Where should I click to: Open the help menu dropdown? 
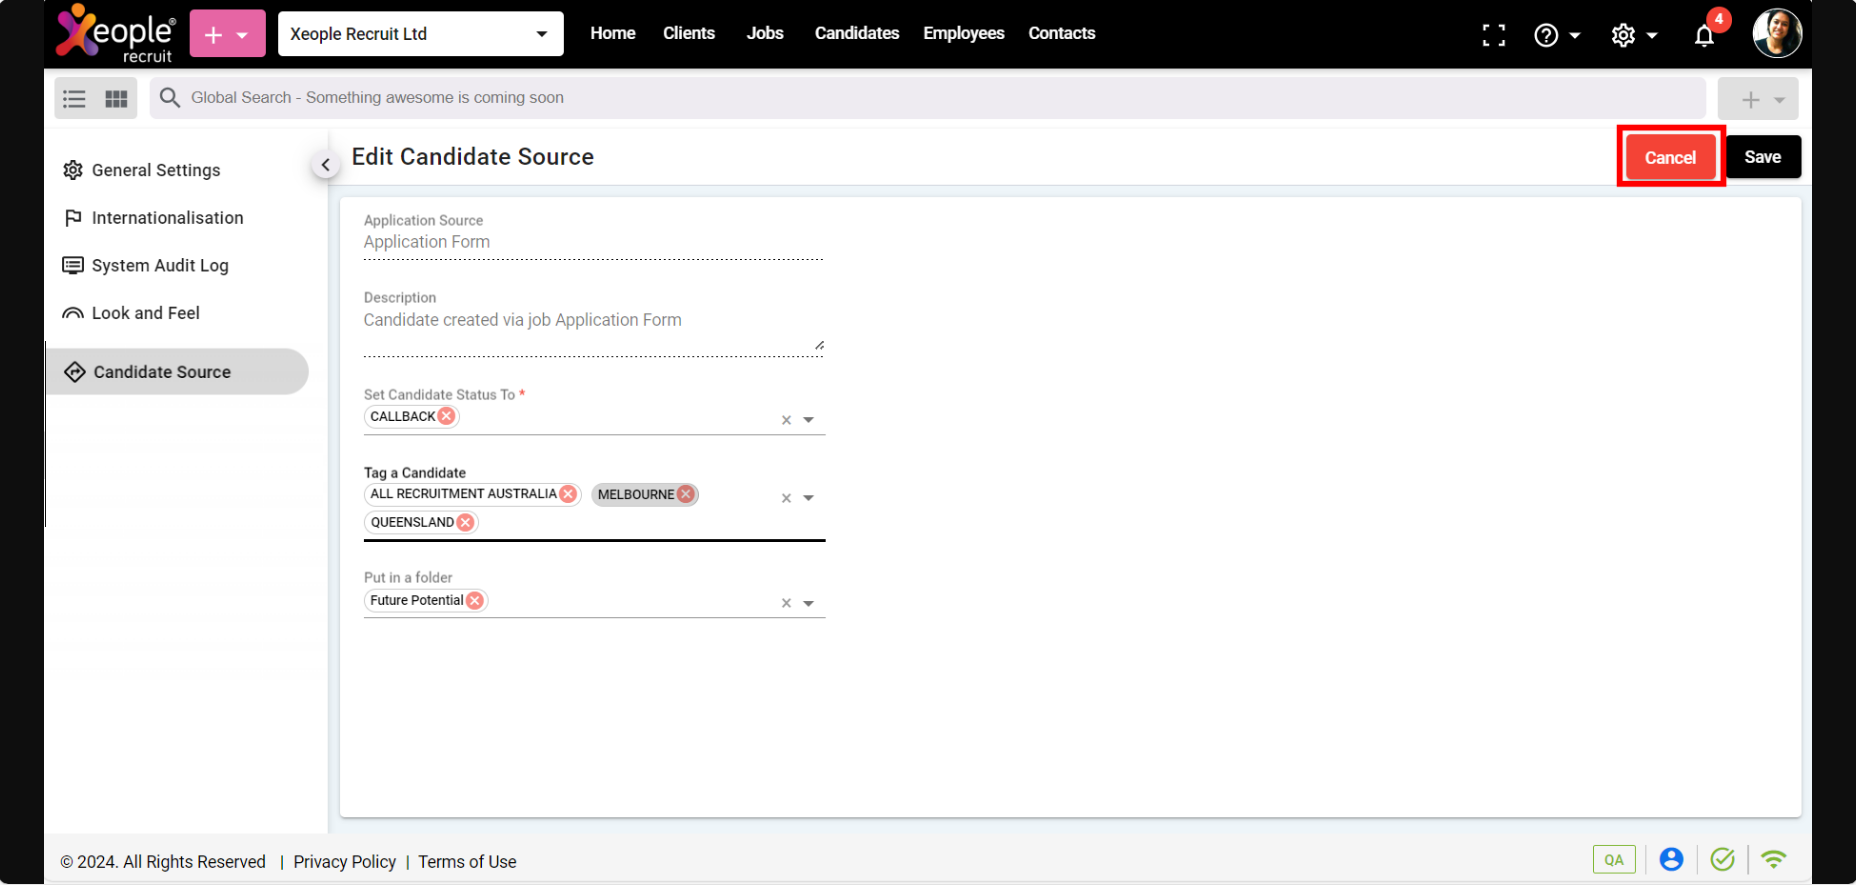[x=1556, y=35]
